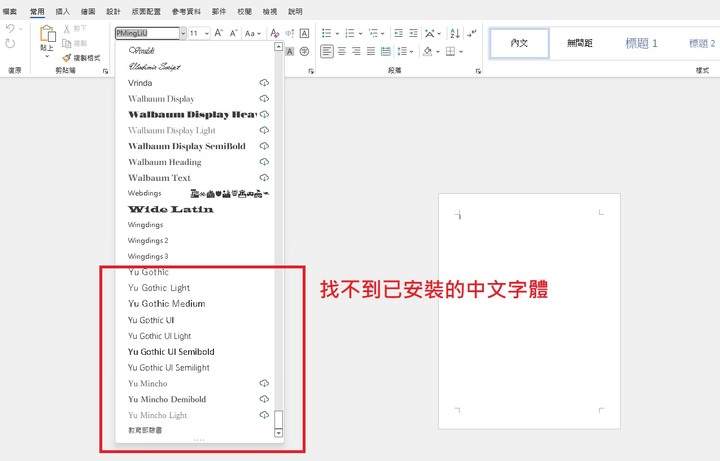This screenshot has width=720, height=461.
Task: Toggle center text alignment
Action: [x=342, y=51]
